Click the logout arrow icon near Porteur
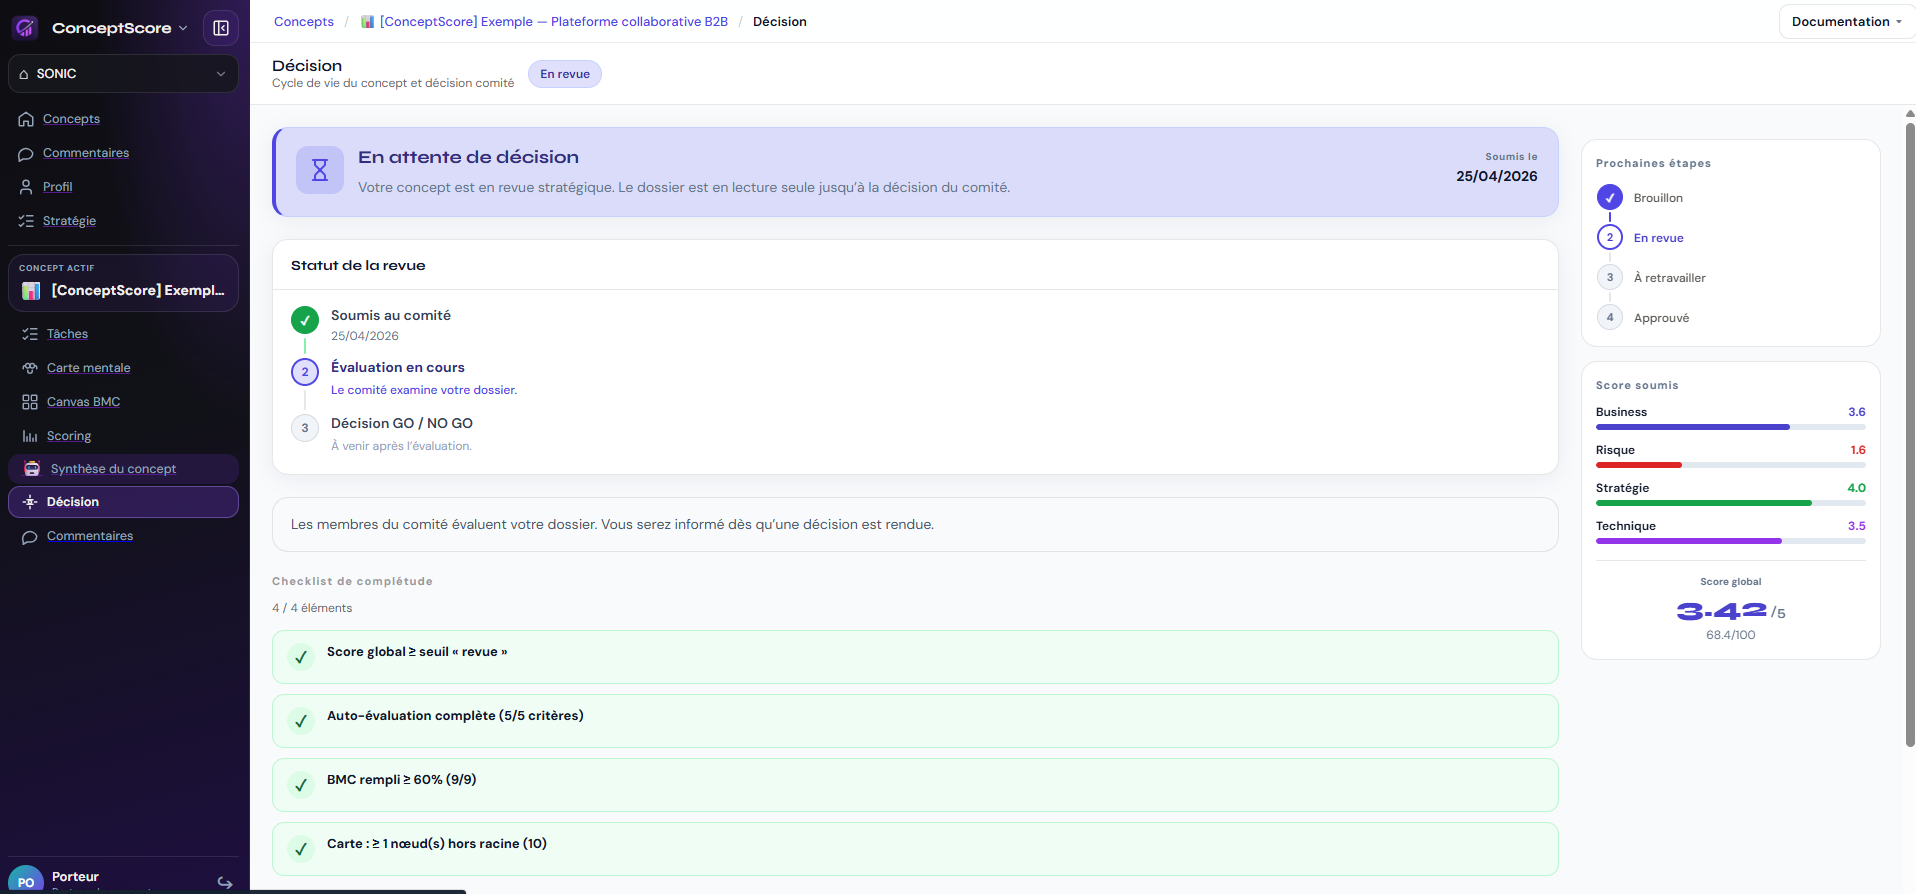The image size is (1916, 894). pos(225,883)
